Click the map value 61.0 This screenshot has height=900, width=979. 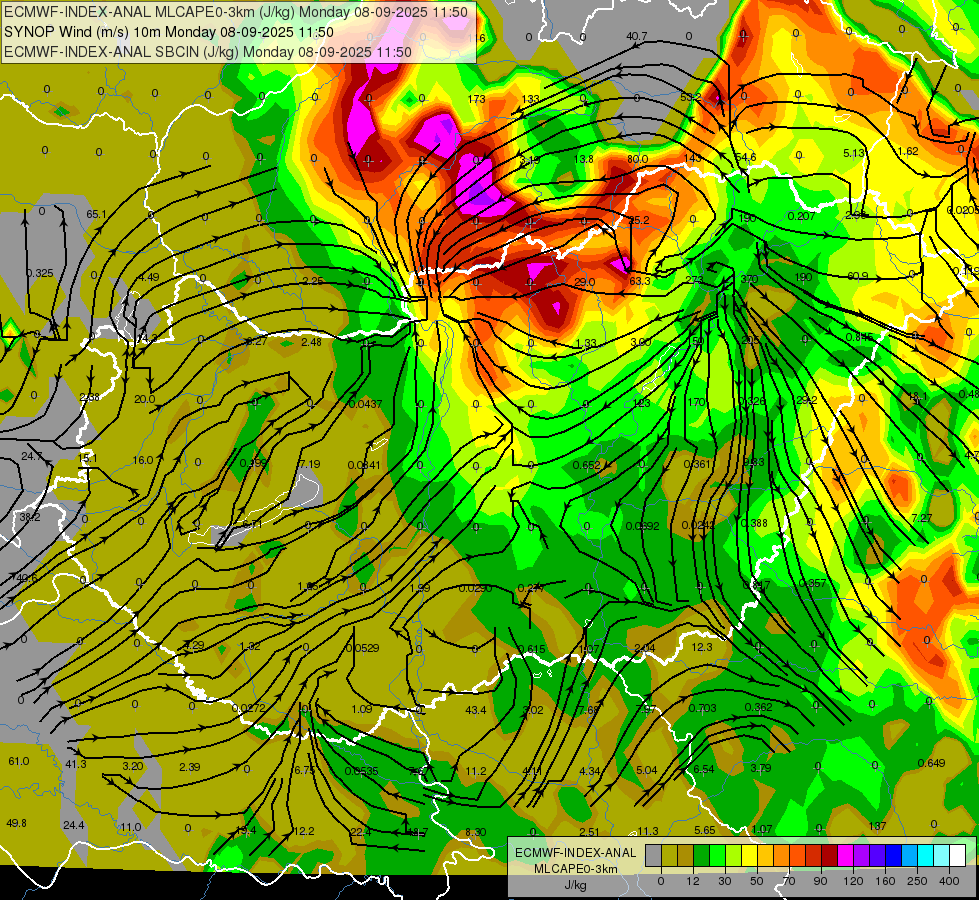pyautogui.click(x=19, y=761)
